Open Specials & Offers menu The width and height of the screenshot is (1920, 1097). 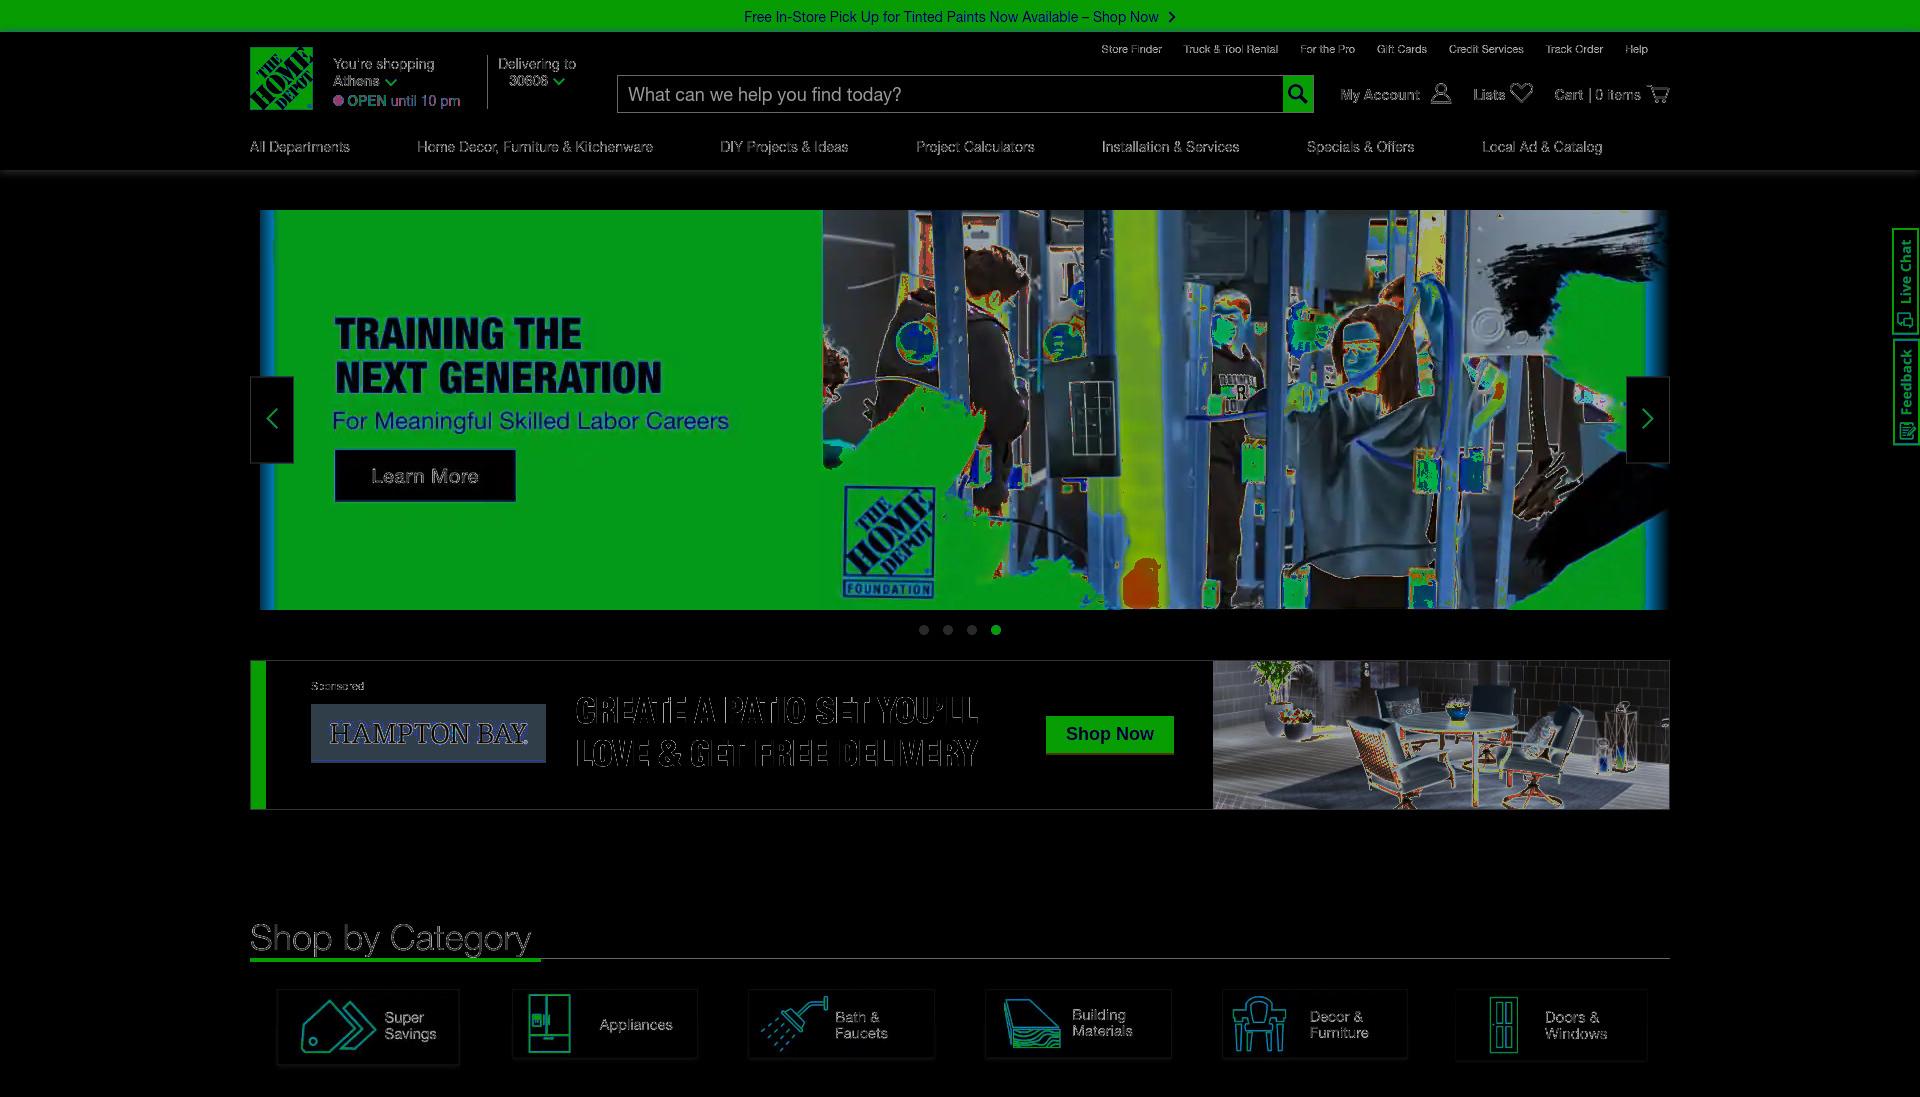pyautogui.click(x=1360, y=147)
